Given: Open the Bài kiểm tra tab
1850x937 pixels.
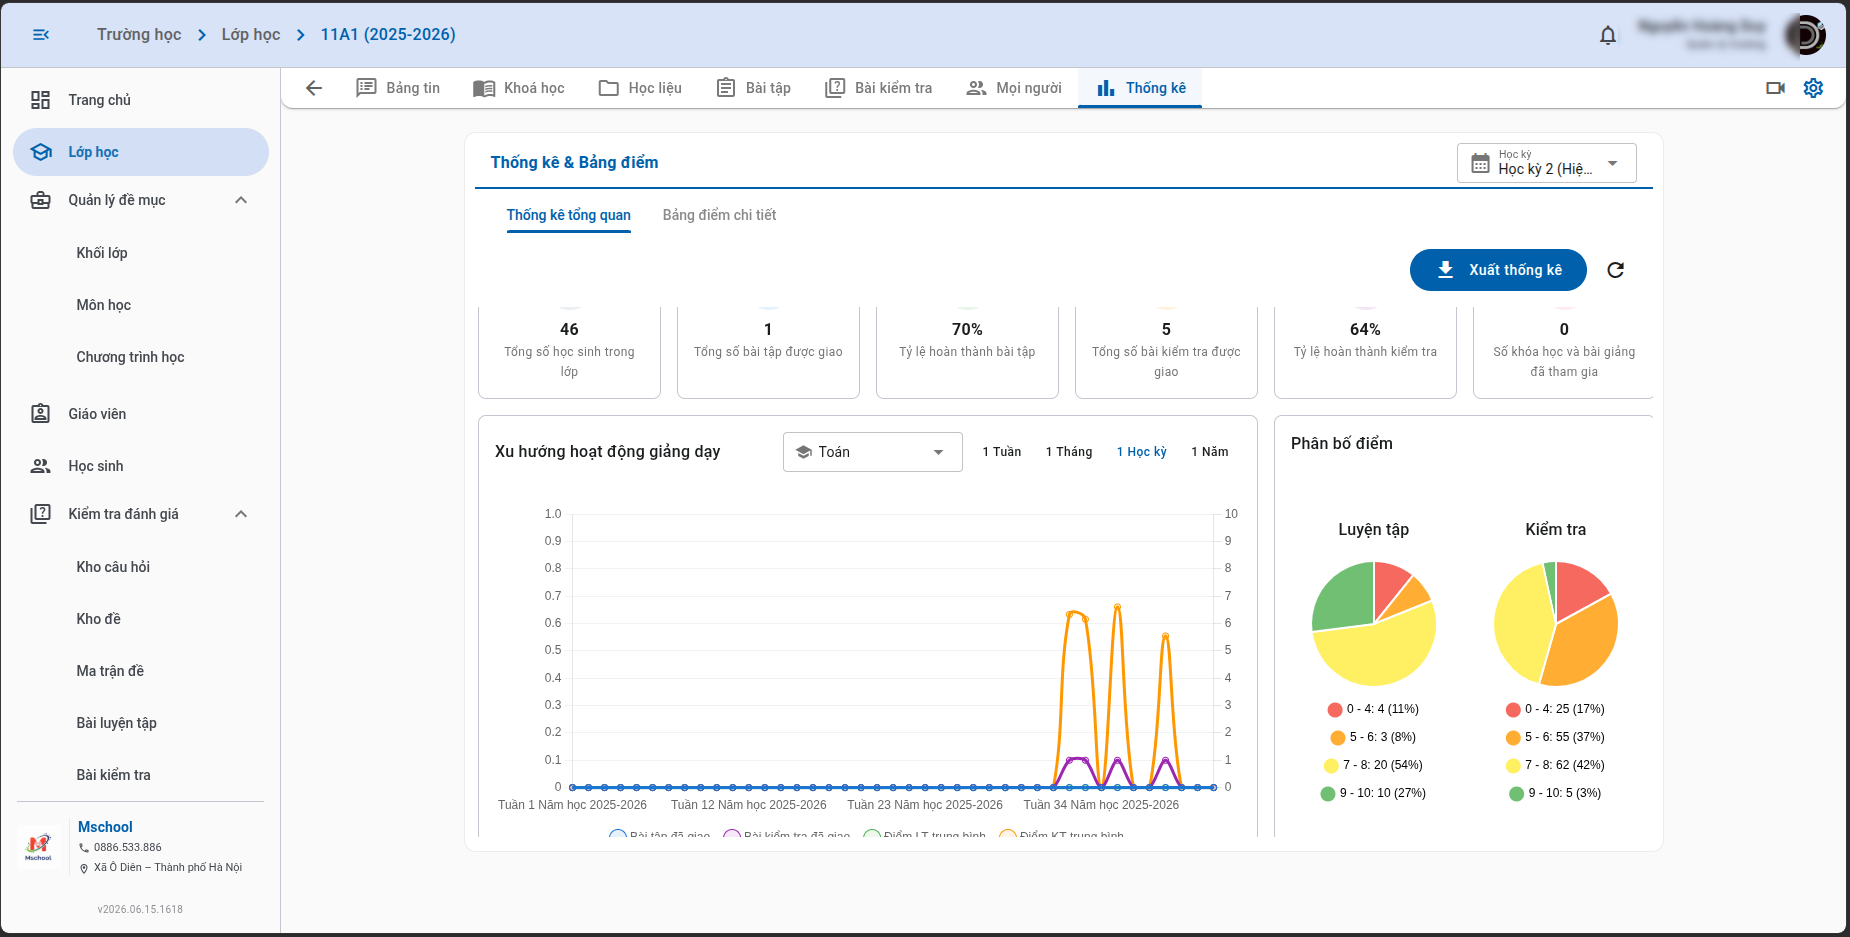Looking at the screenshot, I should [x=878, y=88].
